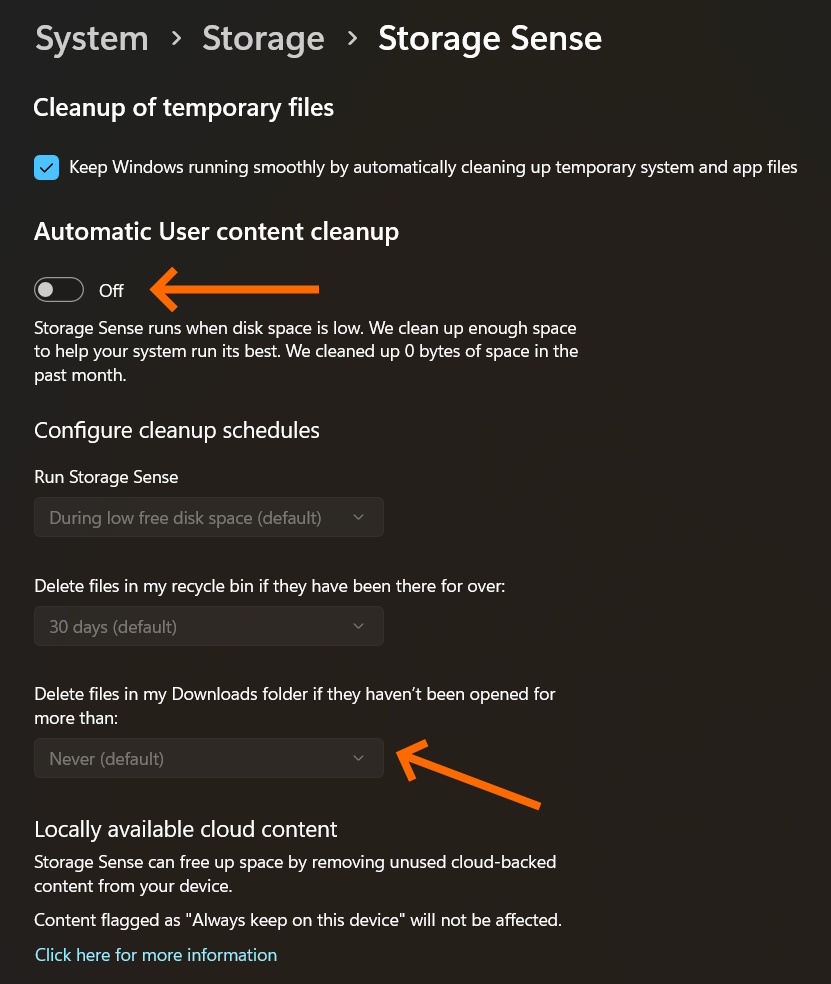Screen dimensions: 831x984
Task: Click the "Configure cleanup schedules" heading
Action: [177, 430]
